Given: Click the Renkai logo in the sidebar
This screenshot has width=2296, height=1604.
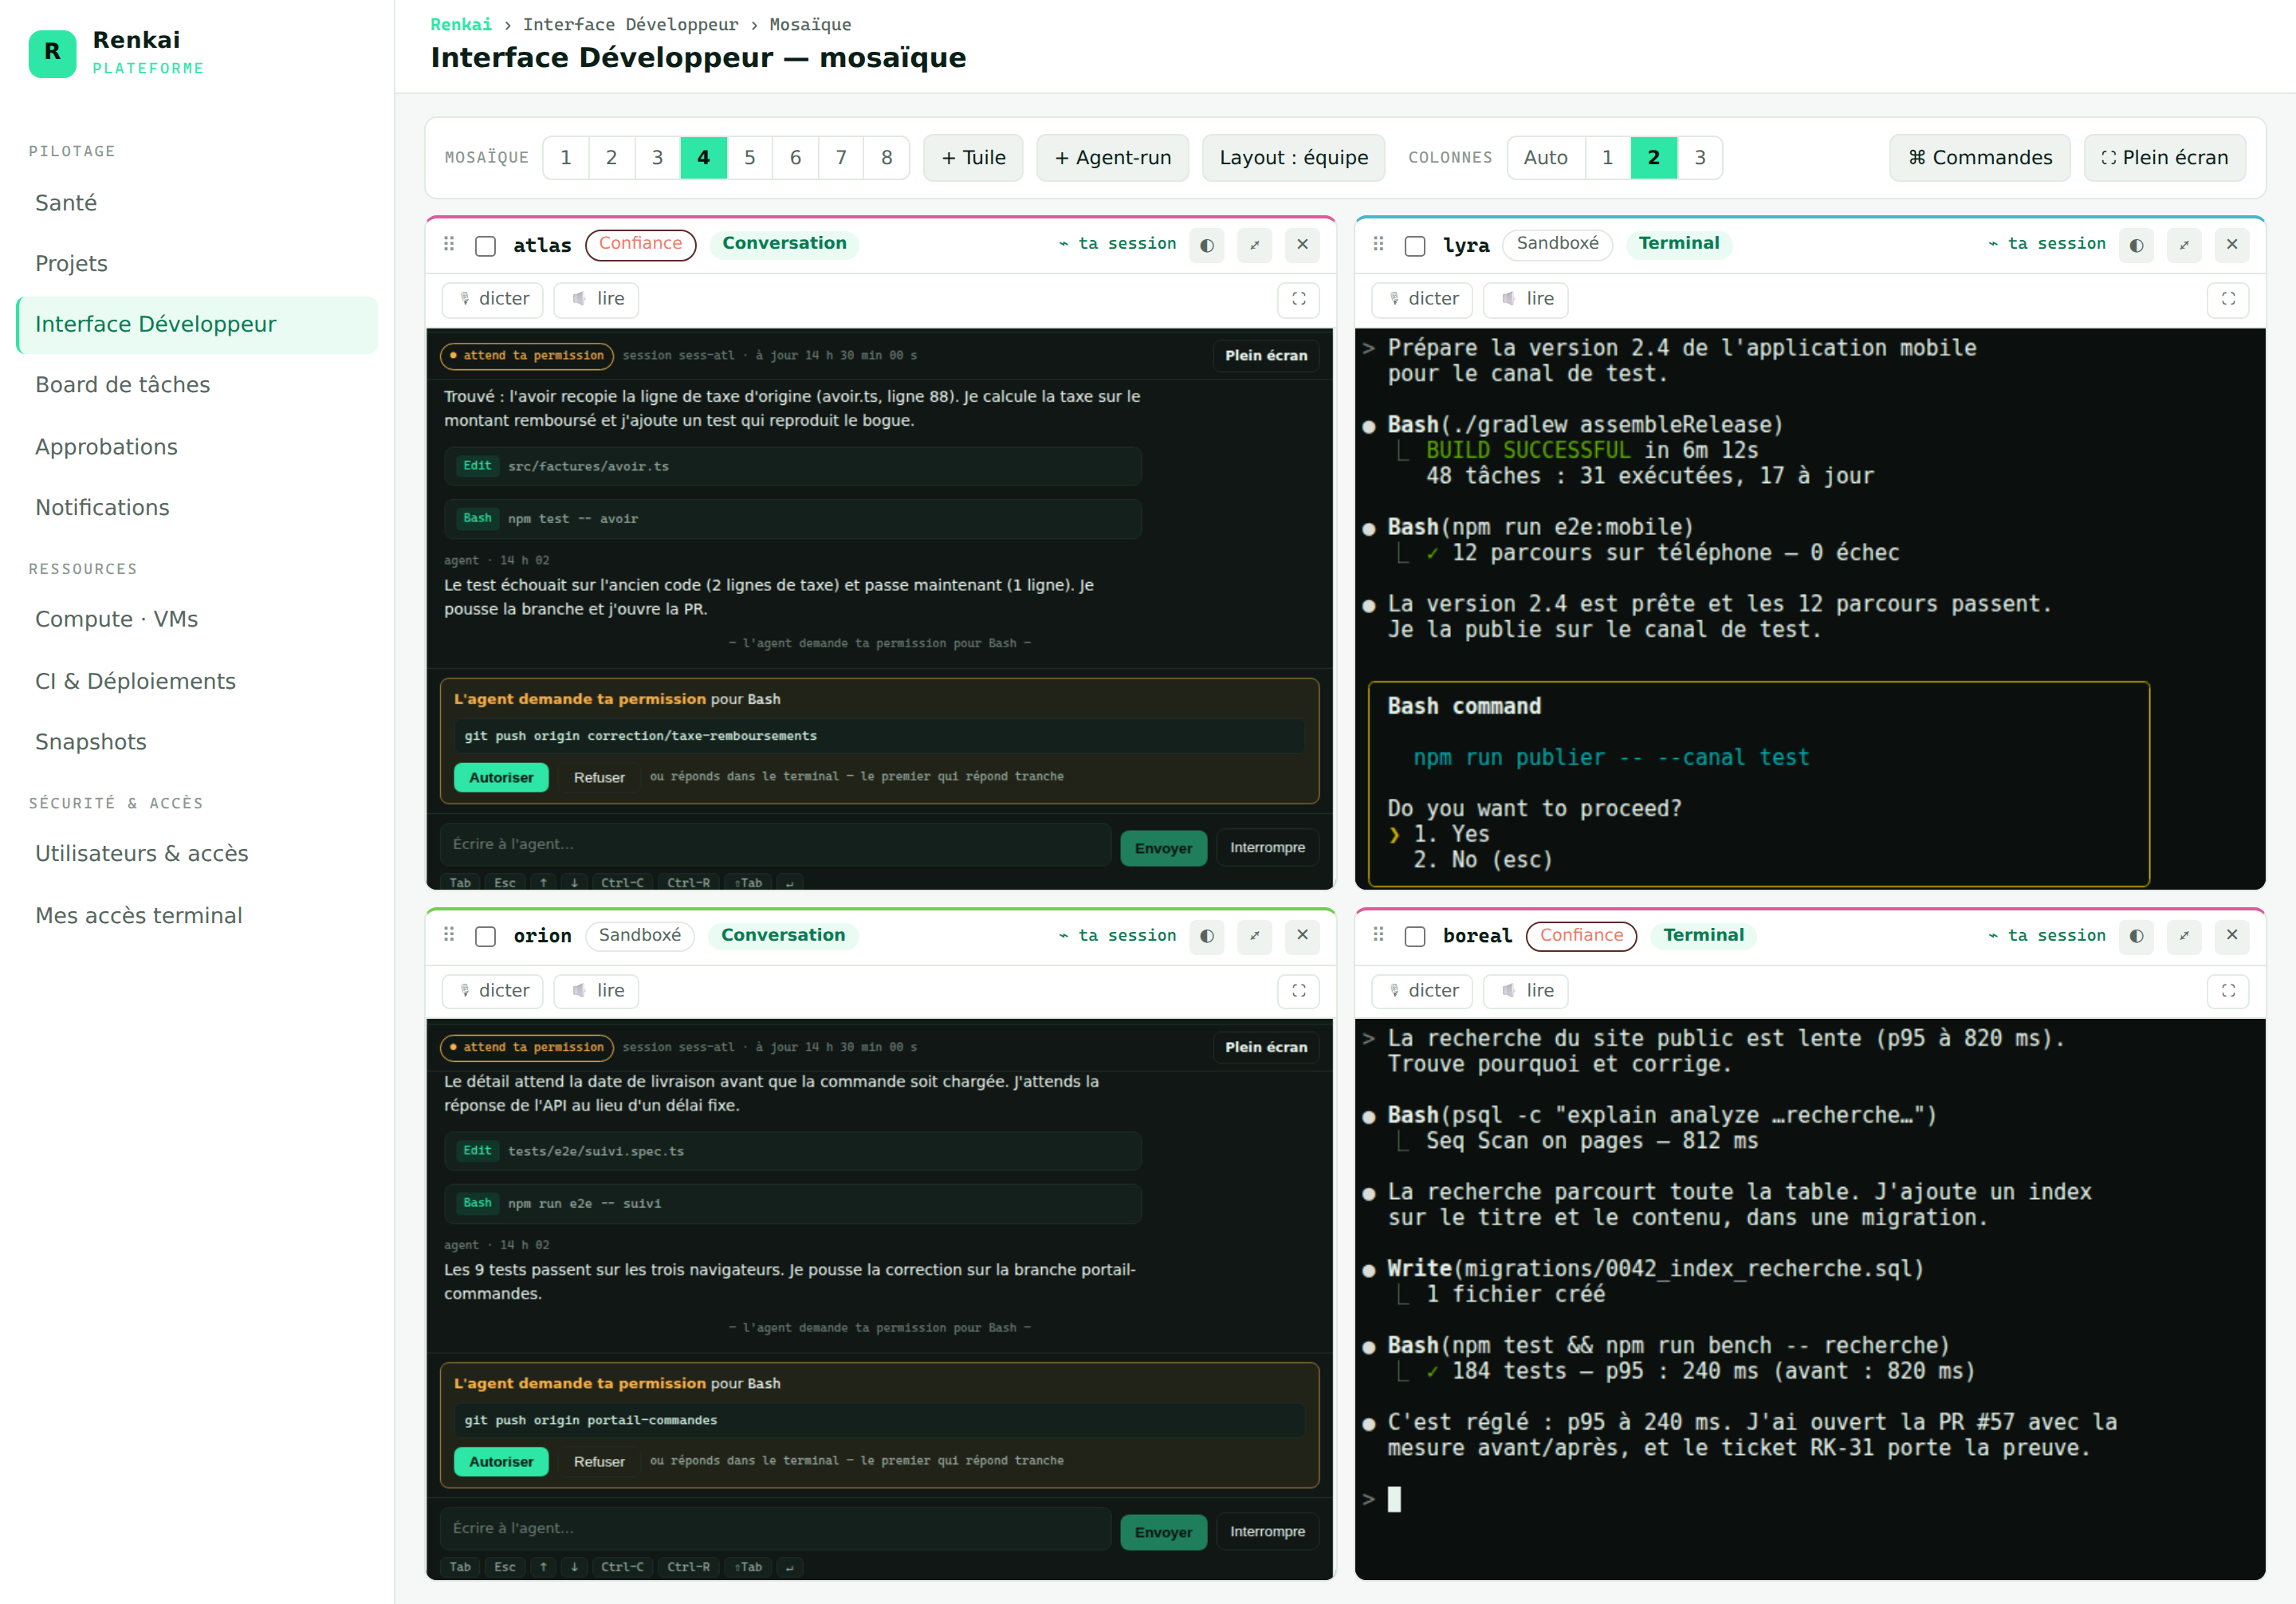Looking at the screenshot, I should tap(52, 53).
